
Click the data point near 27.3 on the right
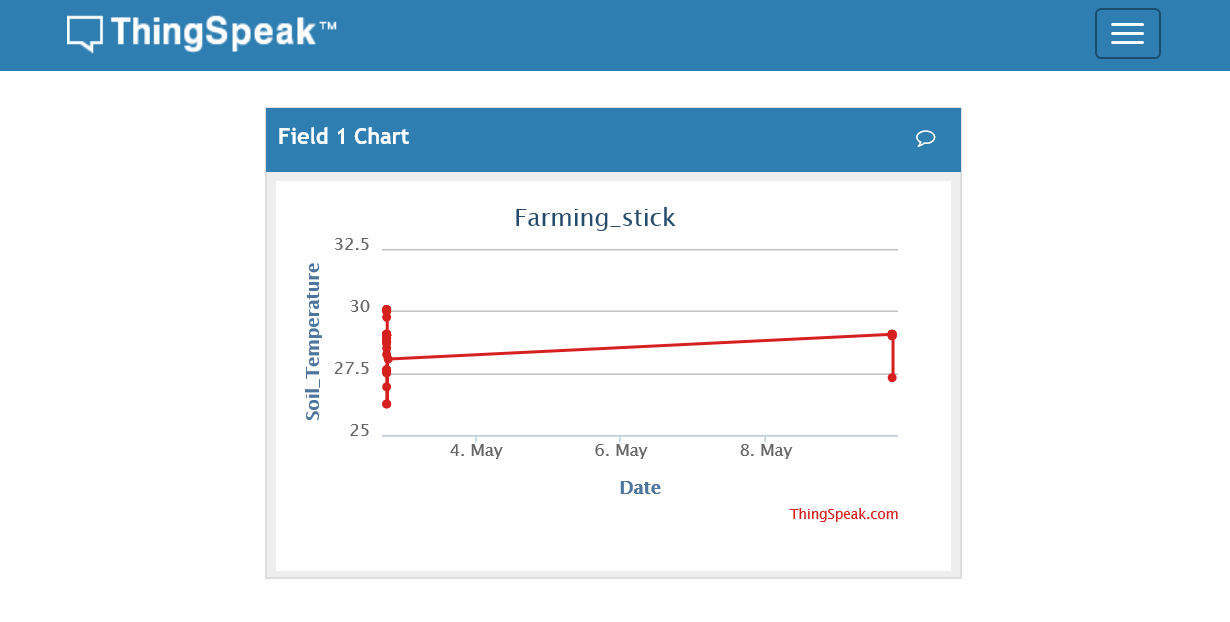pos(892,379)
